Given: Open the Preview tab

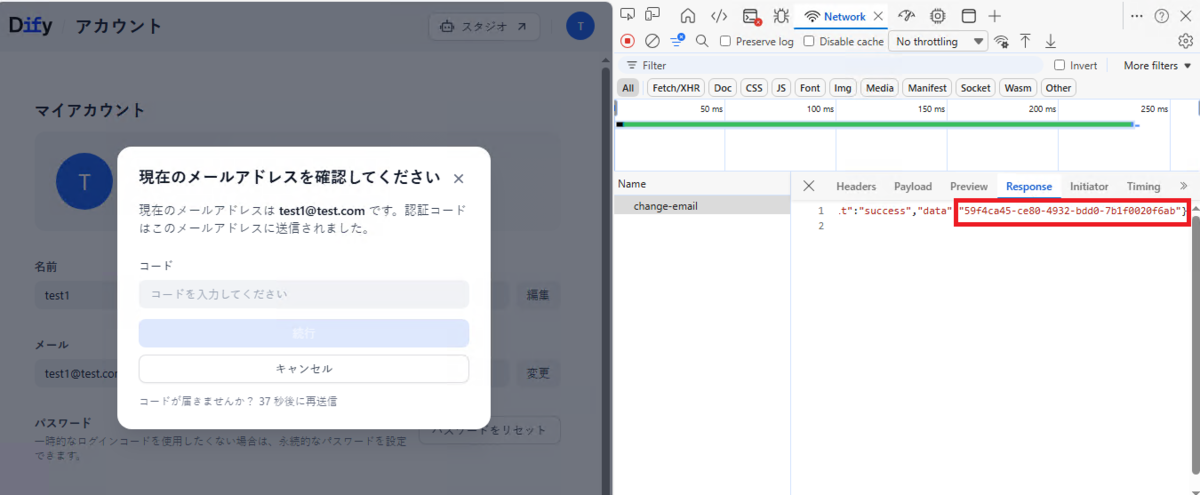Looking at the screenshot, I should pos(969,186).
